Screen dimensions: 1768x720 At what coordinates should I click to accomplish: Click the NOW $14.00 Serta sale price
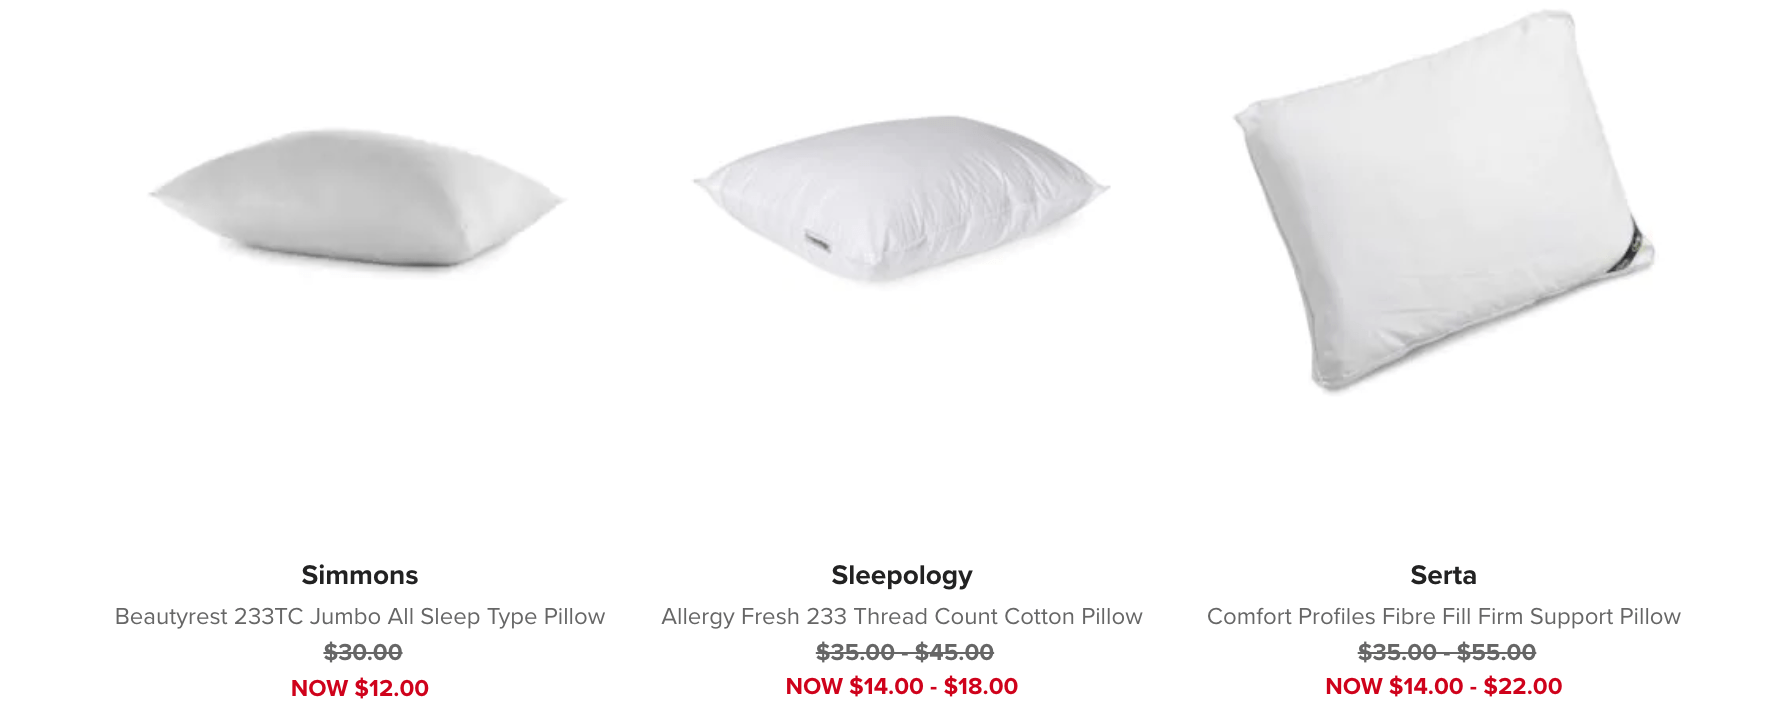[1394, 686]
